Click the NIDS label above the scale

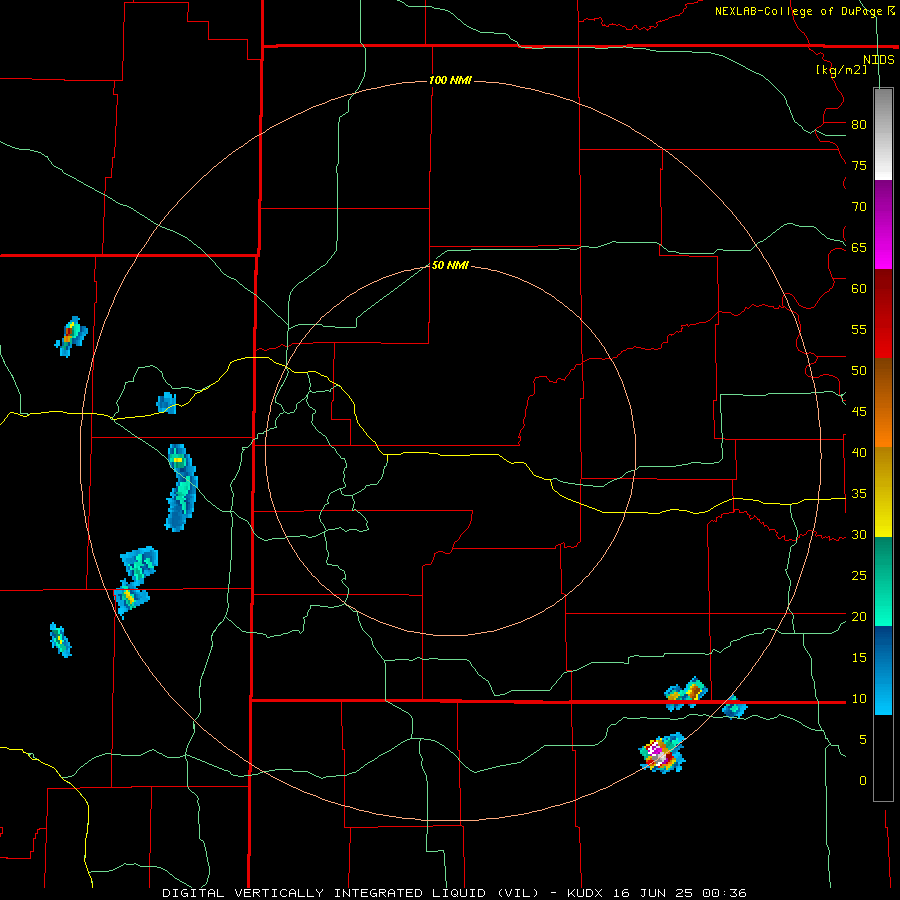pyautogui.click(x=879, y=60)
